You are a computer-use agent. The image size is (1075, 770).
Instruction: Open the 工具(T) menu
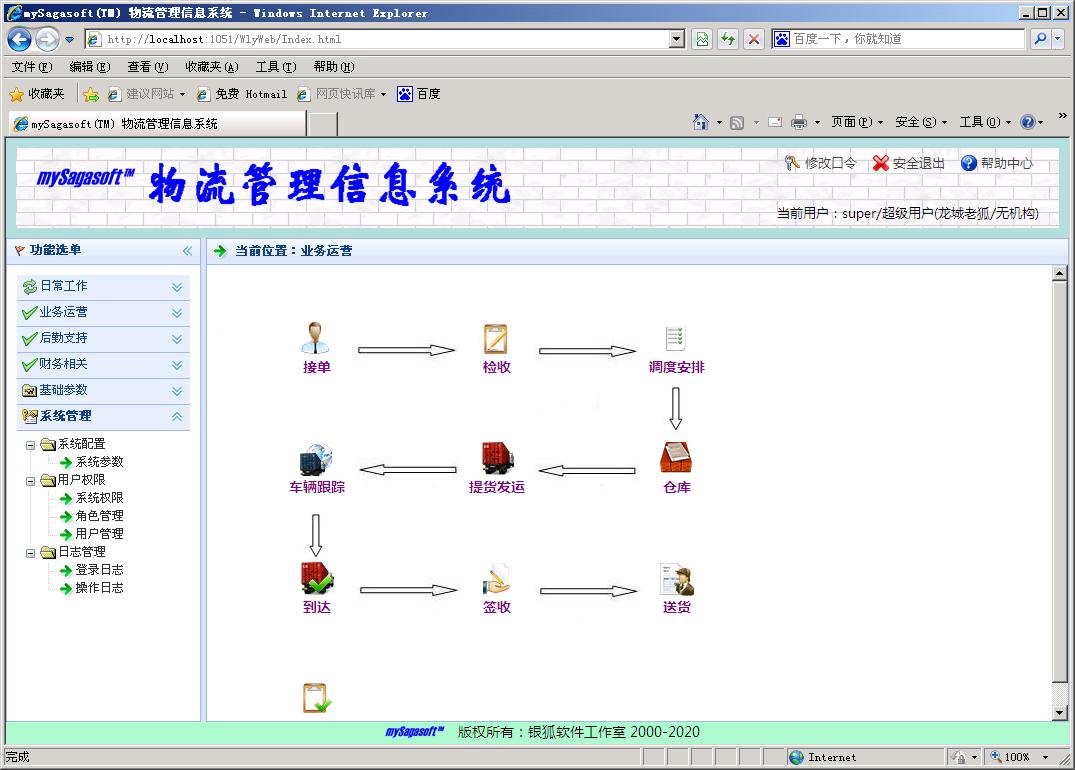point(276,67)
